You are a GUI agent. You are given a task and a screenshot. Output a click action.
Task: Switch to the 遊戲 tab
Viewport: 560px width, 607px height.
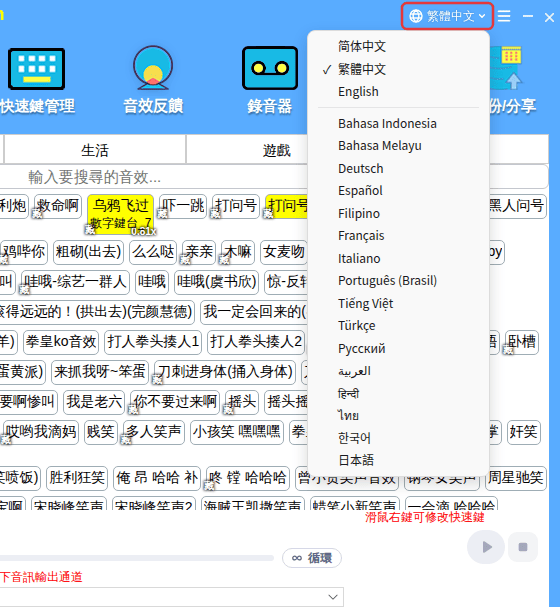point(276,150)
